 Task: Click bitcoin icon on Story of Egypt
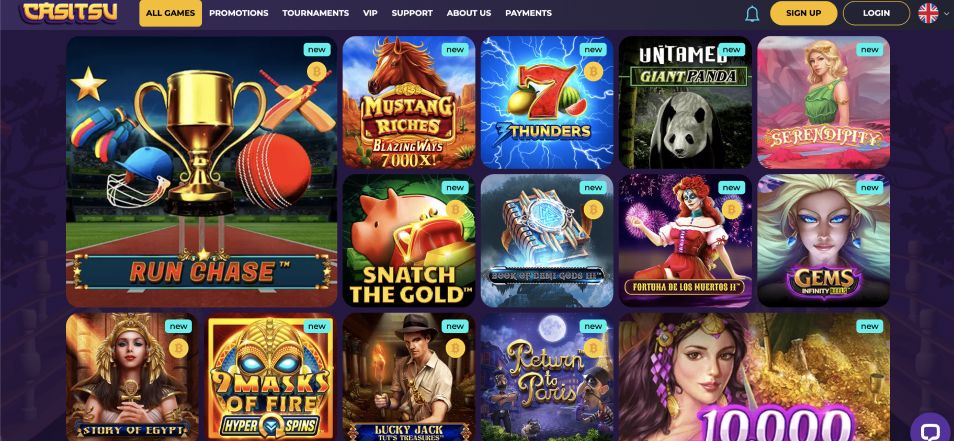(178, 348)
